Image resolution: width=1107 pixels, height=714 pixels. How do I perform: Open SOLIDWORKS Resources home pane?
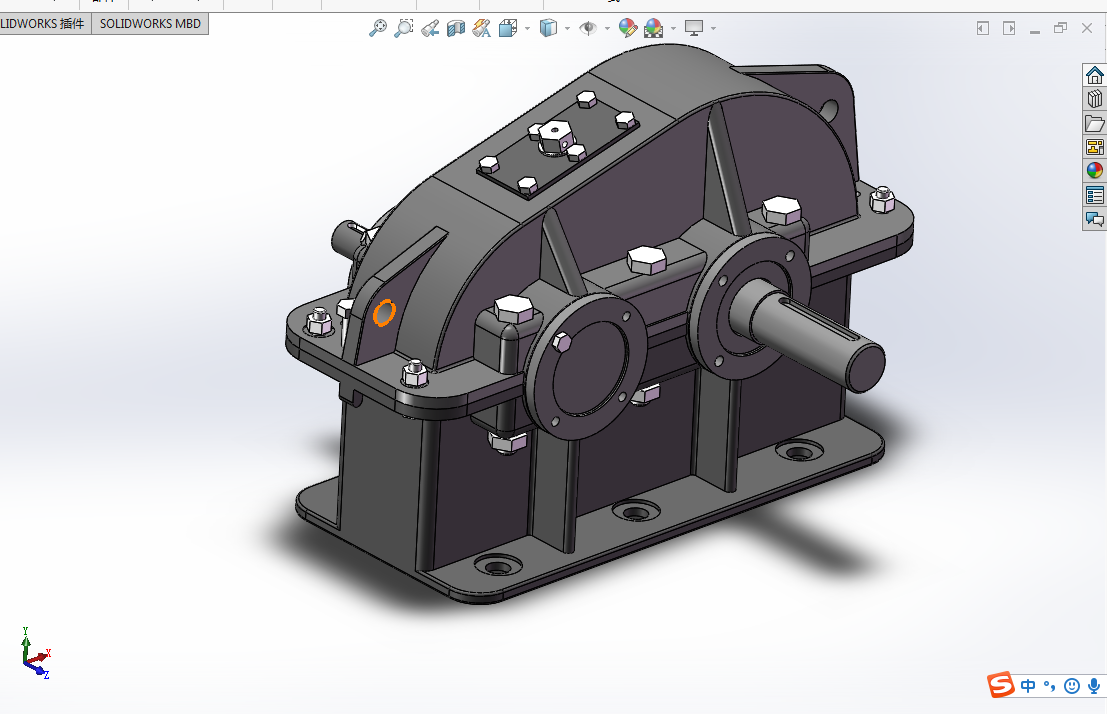(1094, 75)
